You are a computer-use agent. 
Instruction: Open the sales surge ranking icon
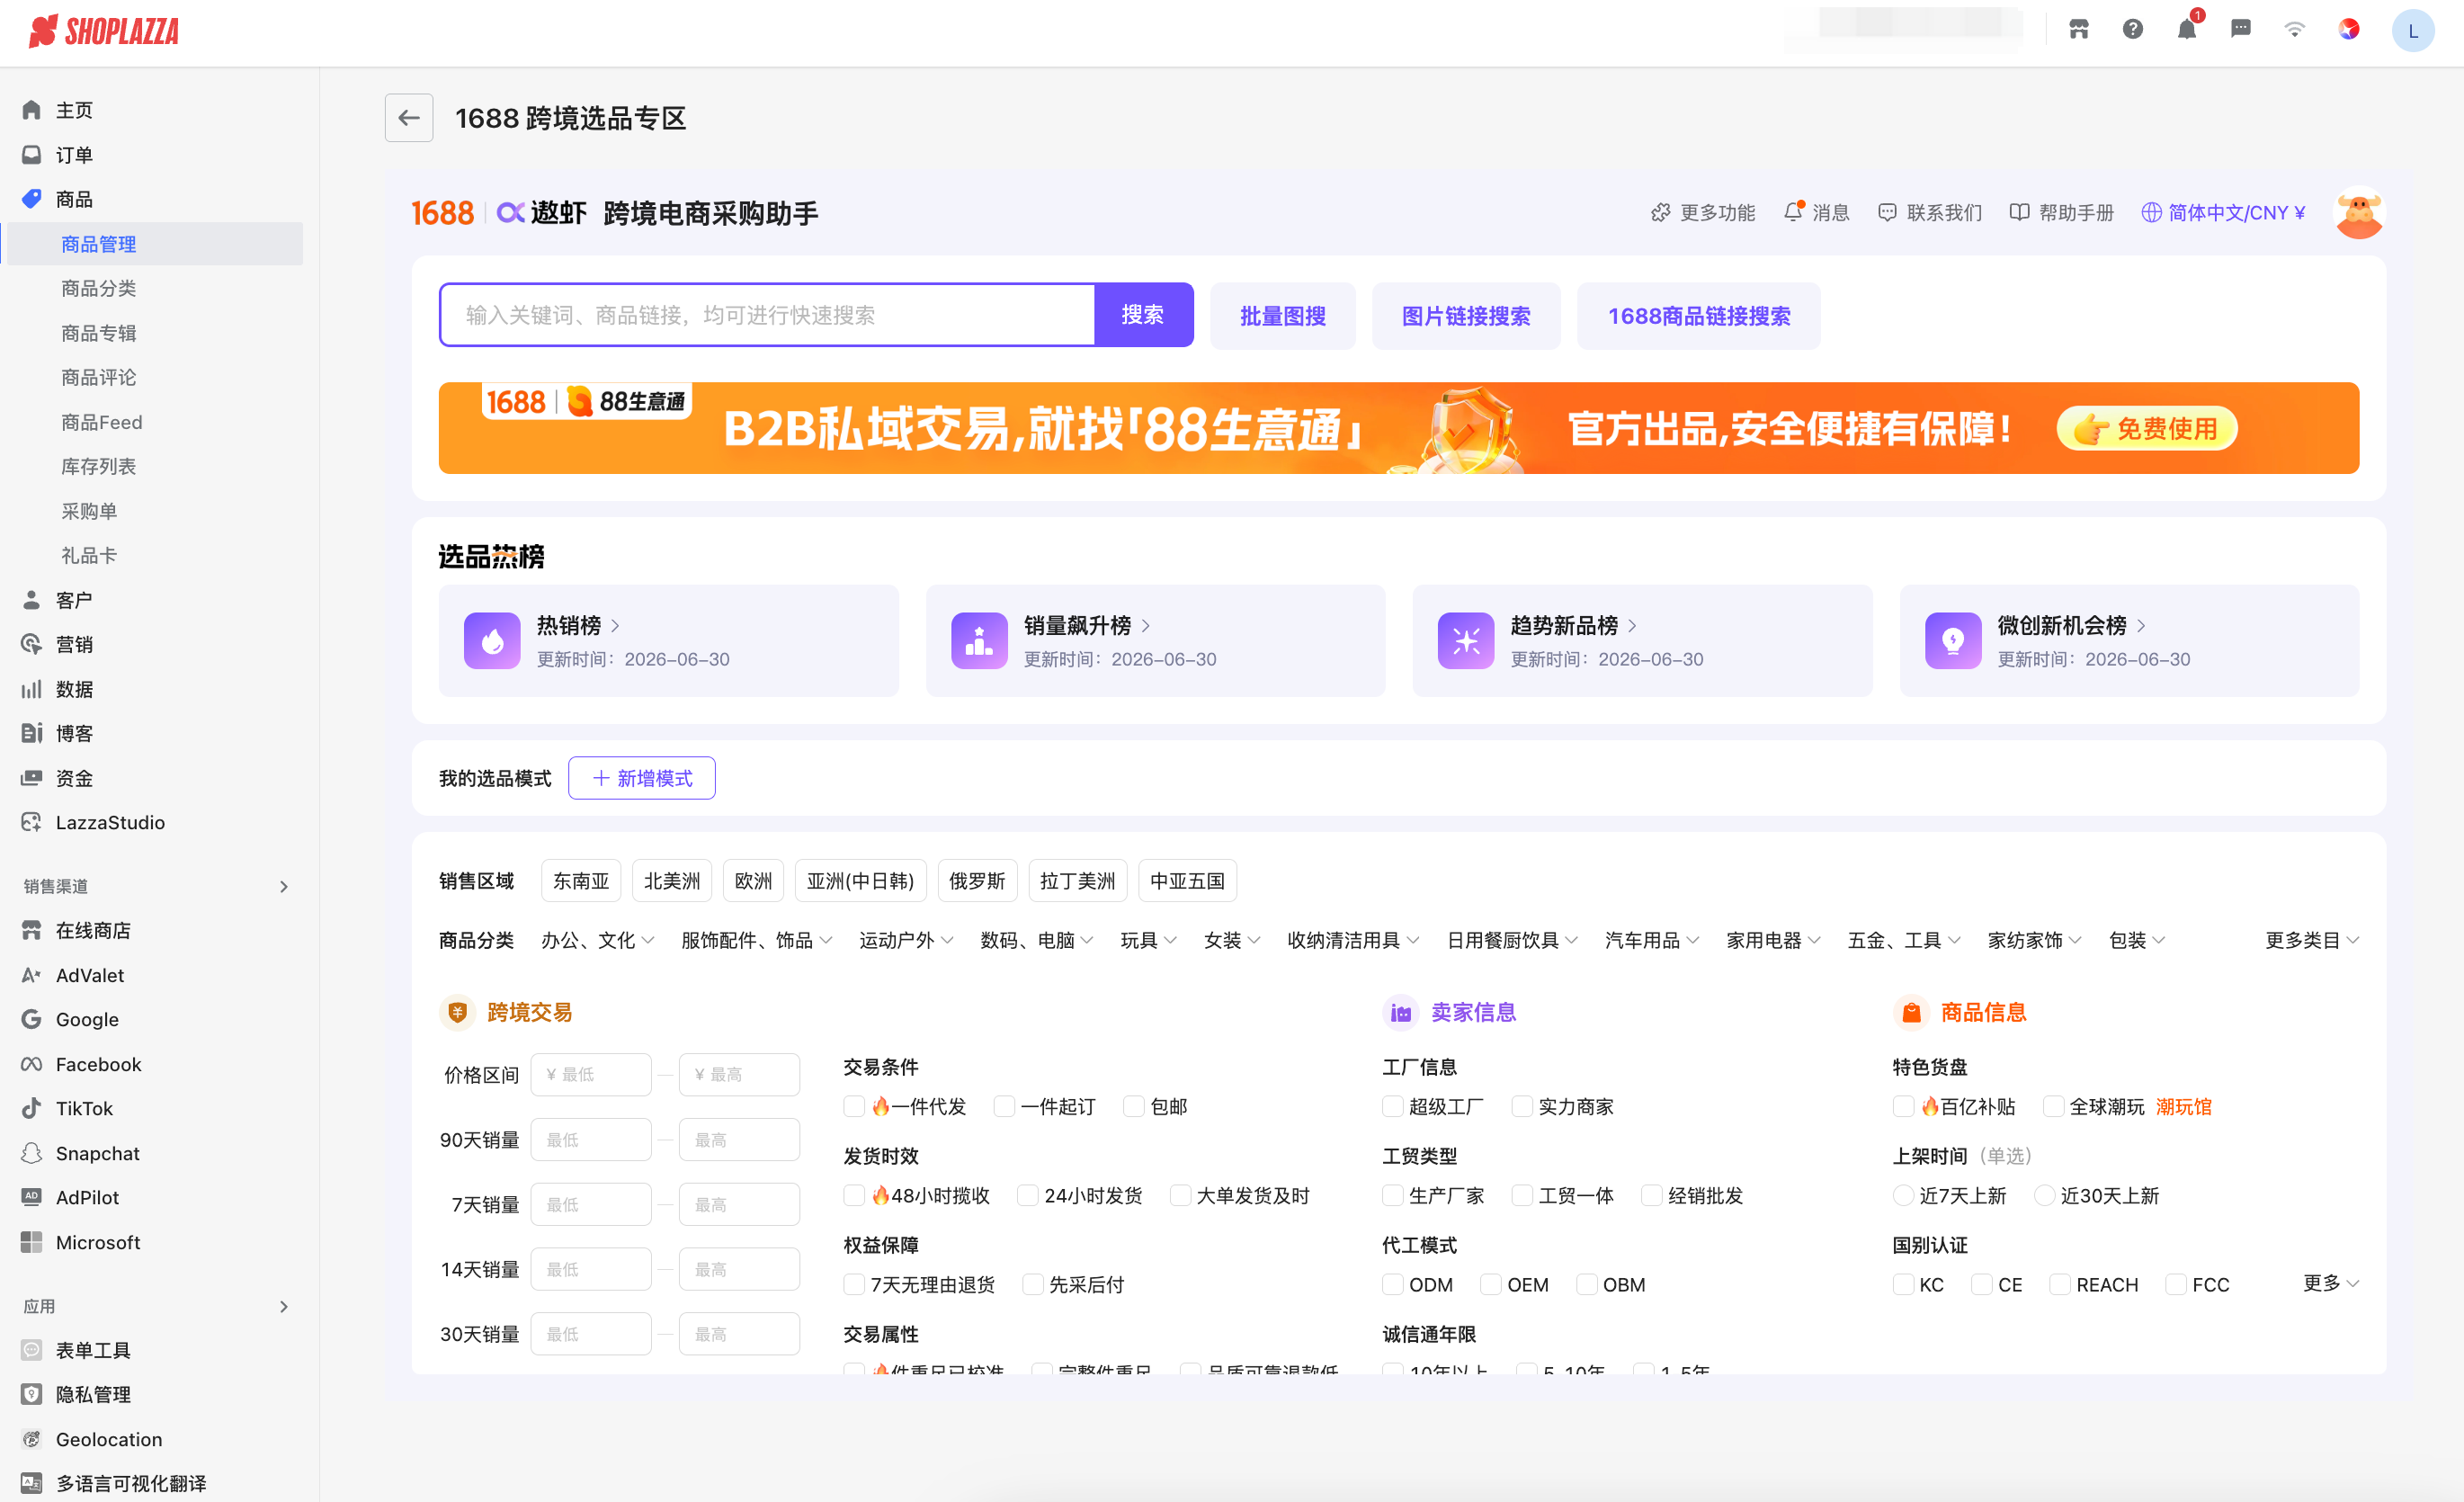coord(979,640)
